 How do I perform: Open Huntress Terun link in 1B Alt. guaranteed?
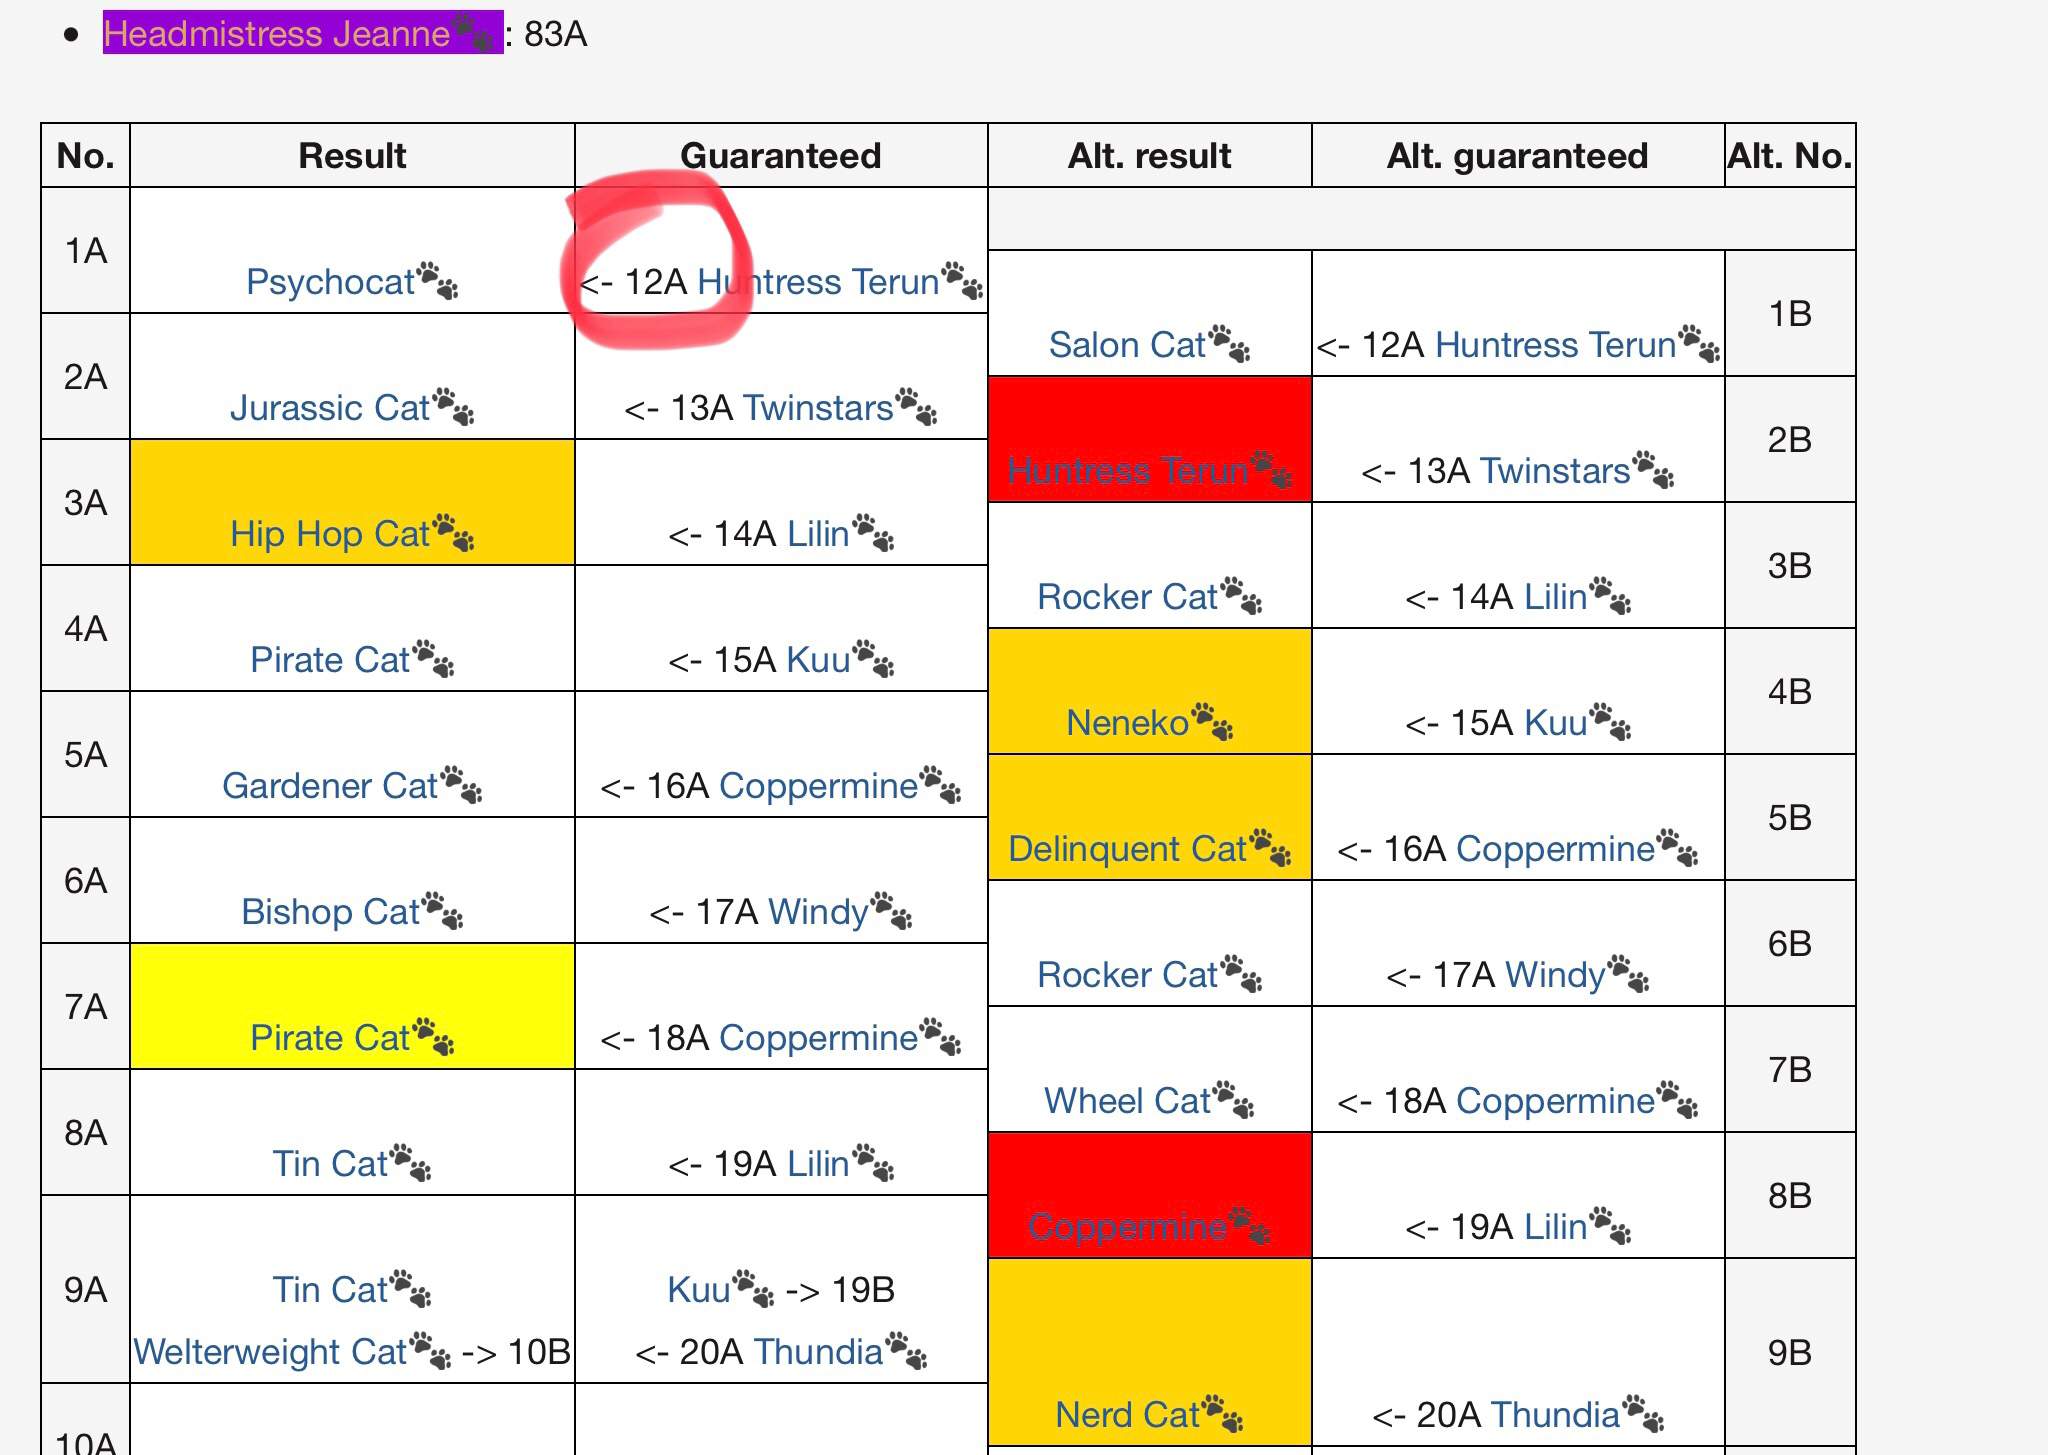point(1555,345)
